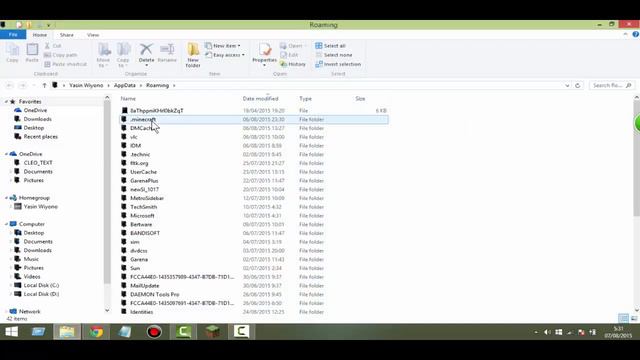Open New item dropdown

(x=223, y=46)
